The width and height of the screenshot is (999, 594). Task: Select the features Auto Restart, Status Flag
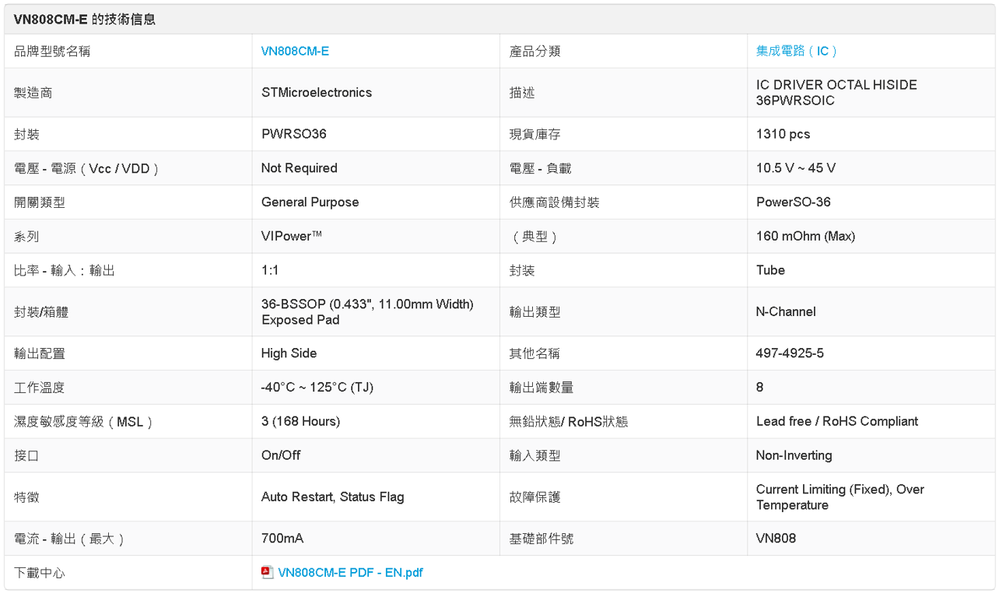click(333, 496)
